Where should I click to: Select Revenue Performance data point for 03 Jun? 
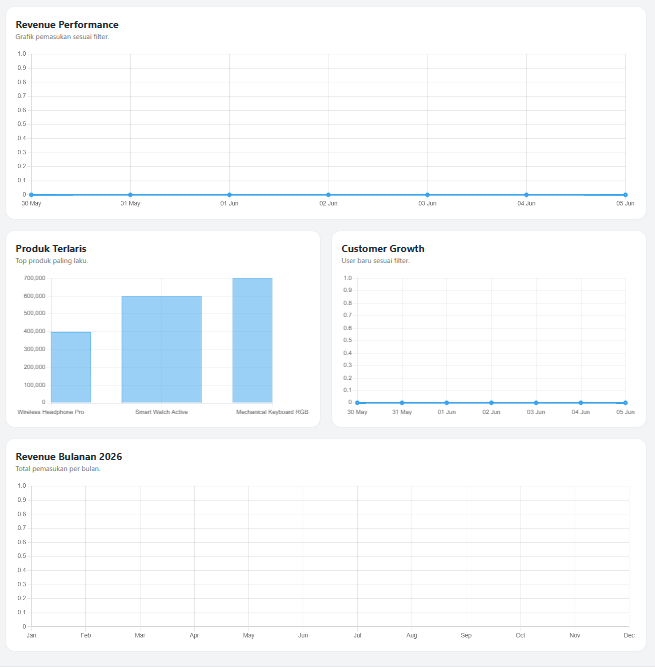point(427,195)
